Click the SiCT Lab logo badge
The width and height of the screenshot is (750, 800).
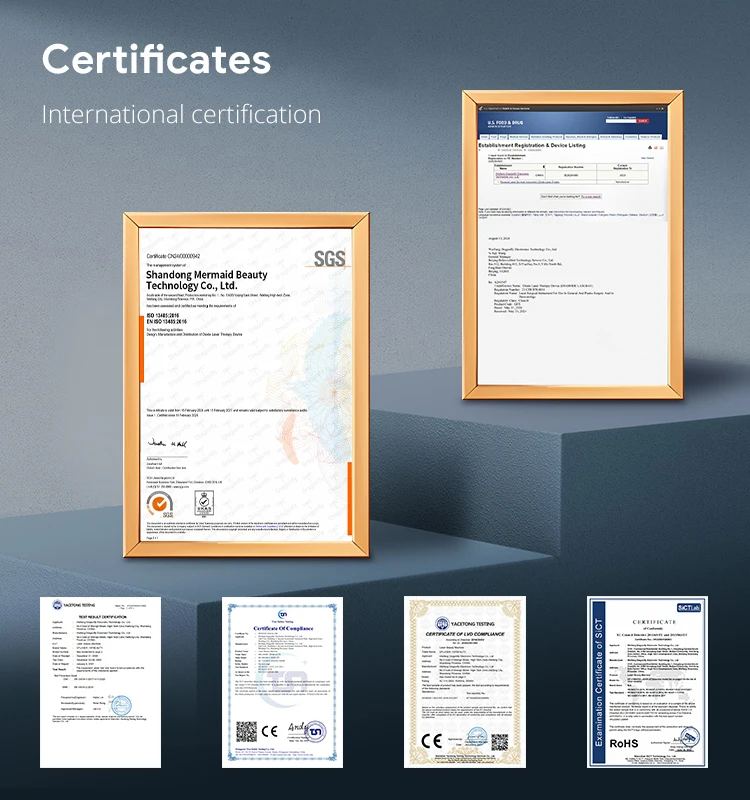pyautogui.click(x=689, y=607)
